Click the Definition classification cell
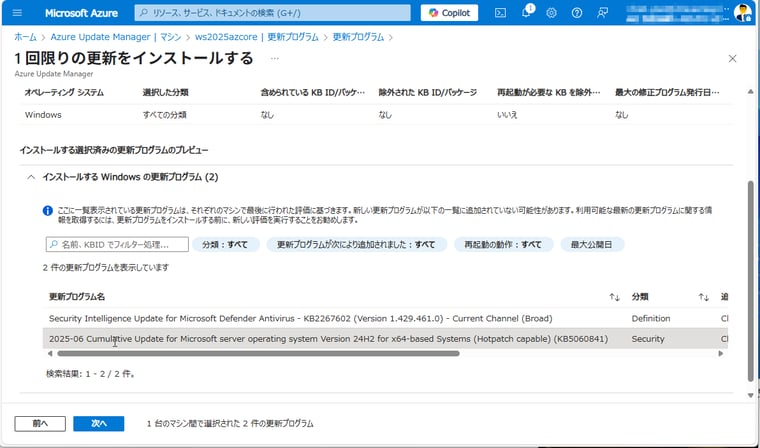Viewport: 760px width, 448px height. point(651,319)
